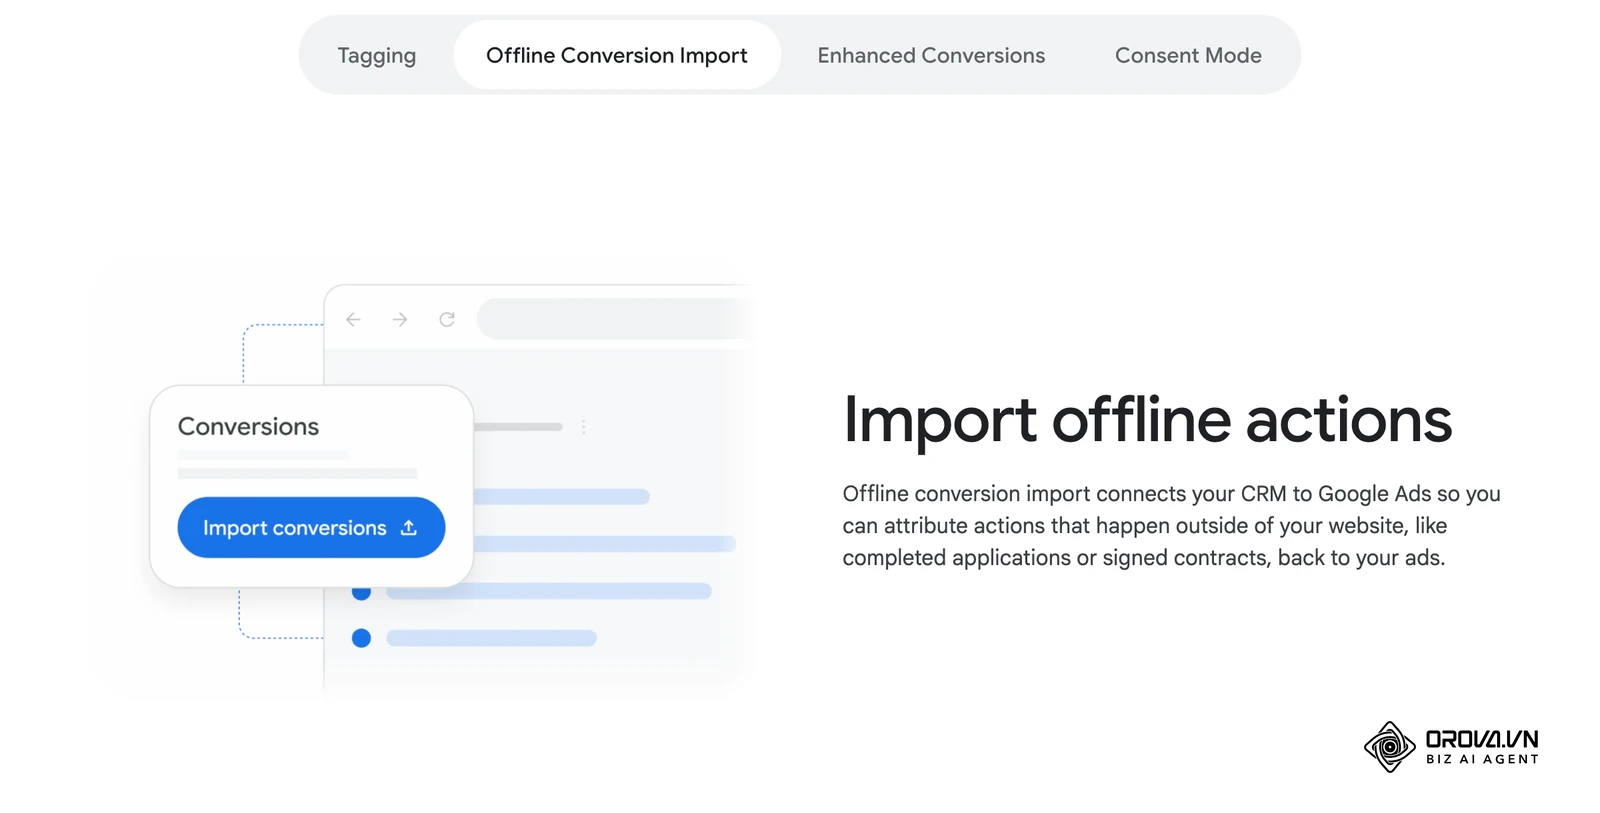Select the Offline Conversion Import tab
1600x813 pixels.
(x=617, y=55)
